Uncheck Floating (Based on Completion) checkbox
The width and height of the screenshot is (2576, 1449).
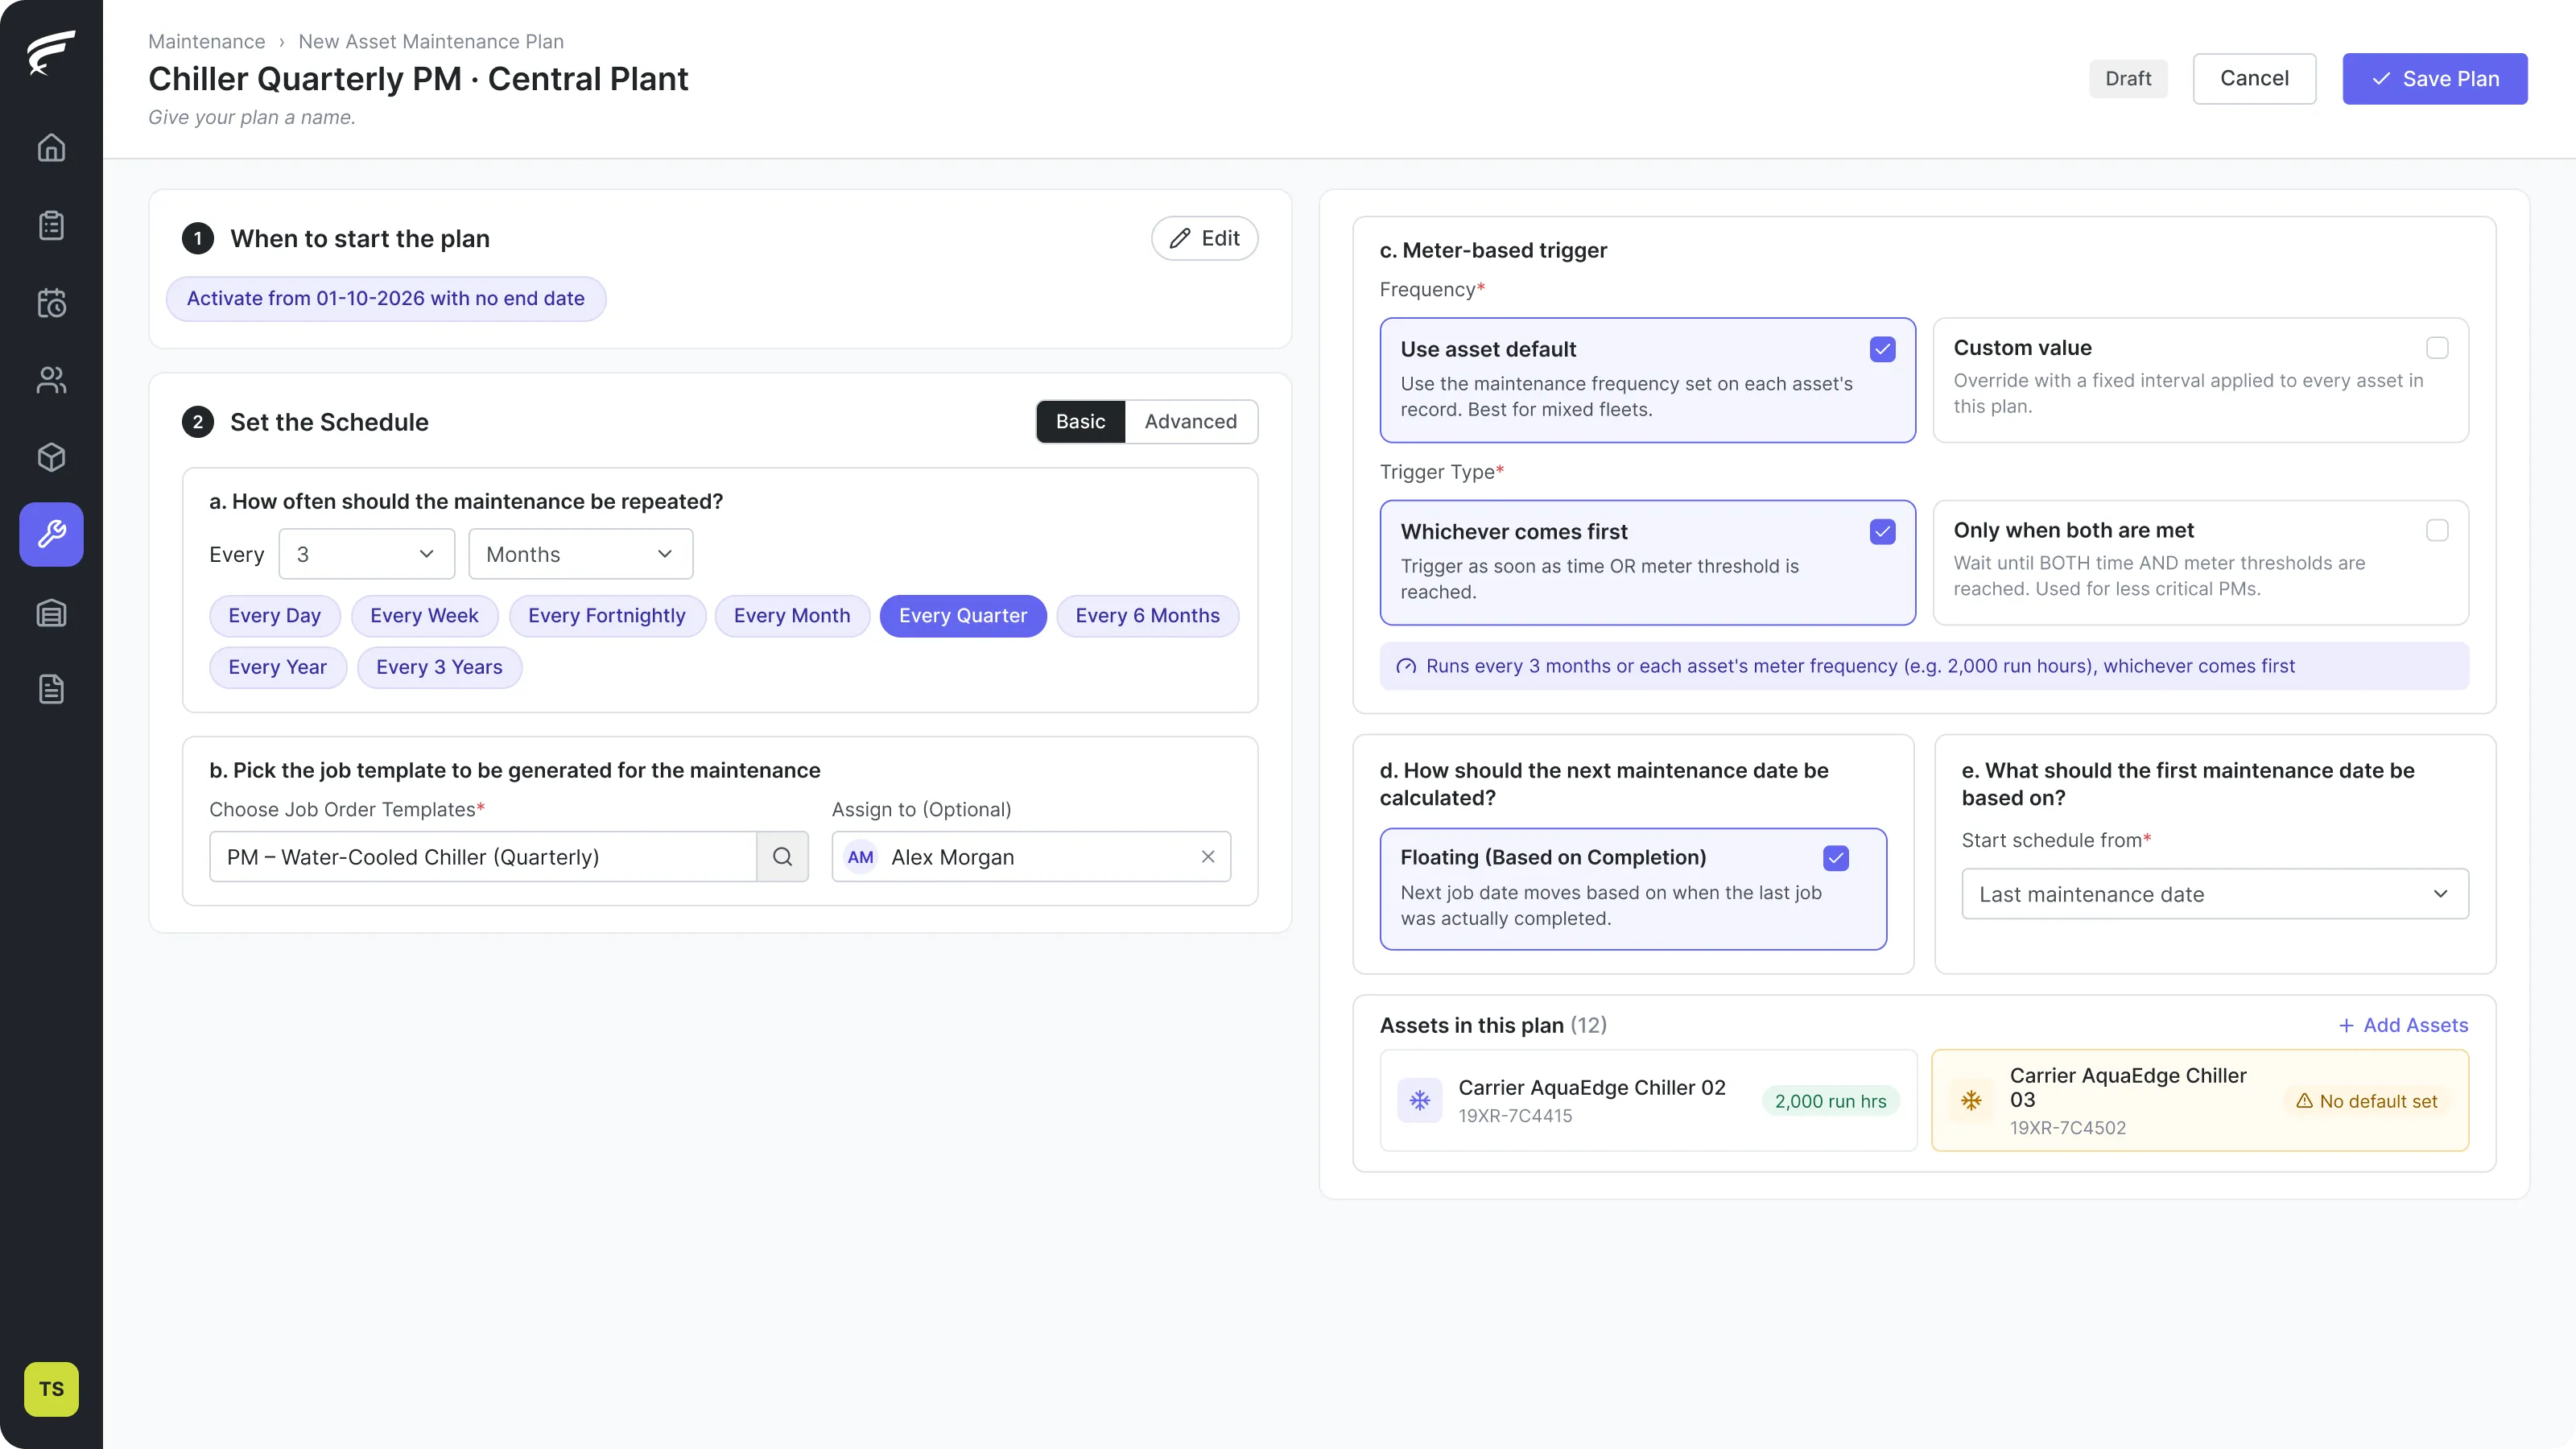1836,858
